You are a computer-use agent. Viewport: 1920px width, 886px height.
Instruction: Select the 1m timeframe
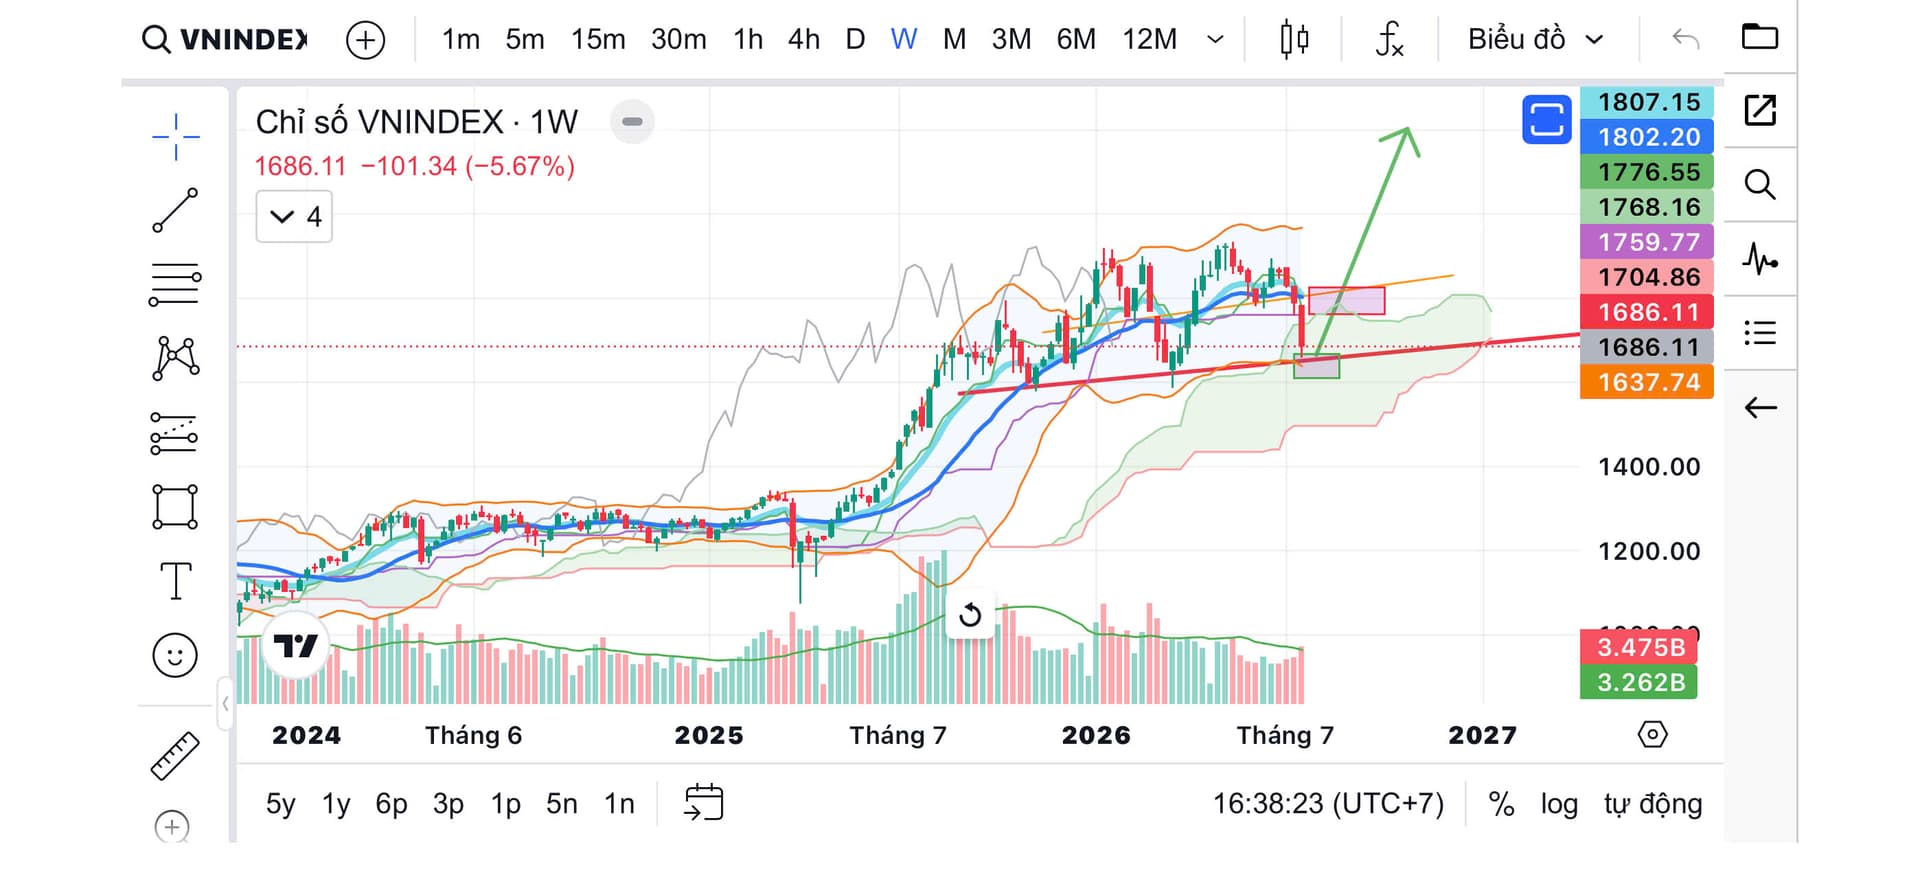[461, 39]
